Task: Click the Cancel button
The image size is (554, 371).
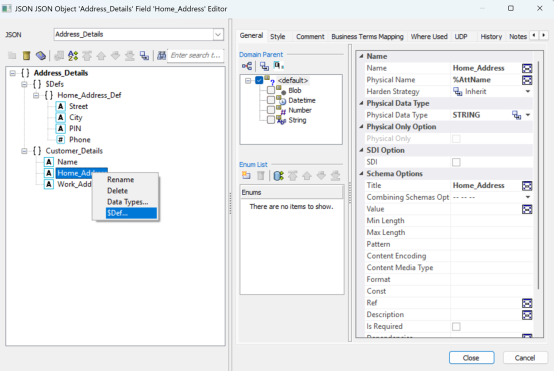Action: point(525,358)
